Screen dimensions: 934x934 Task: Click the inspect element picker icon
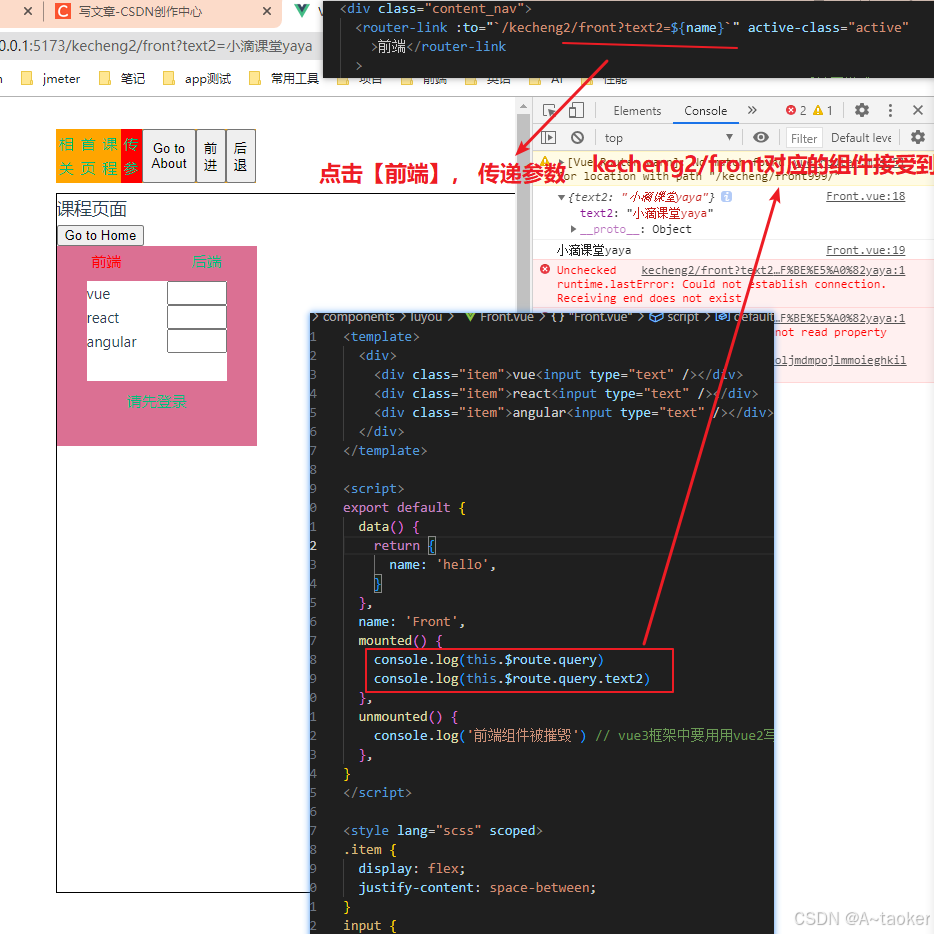[x=549, y=110]
